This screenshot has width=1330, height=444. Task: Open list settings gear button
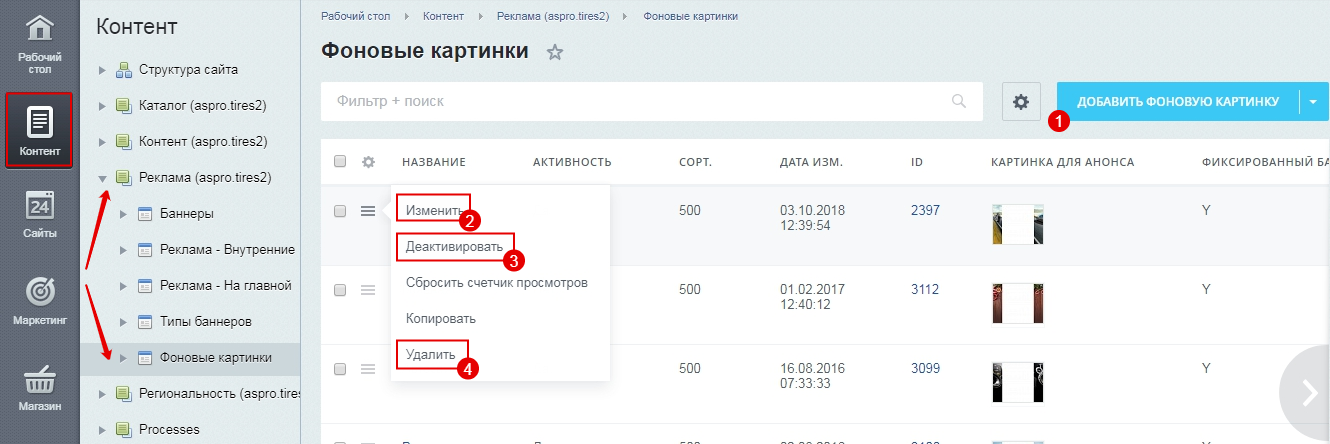tap(1021, 102)
